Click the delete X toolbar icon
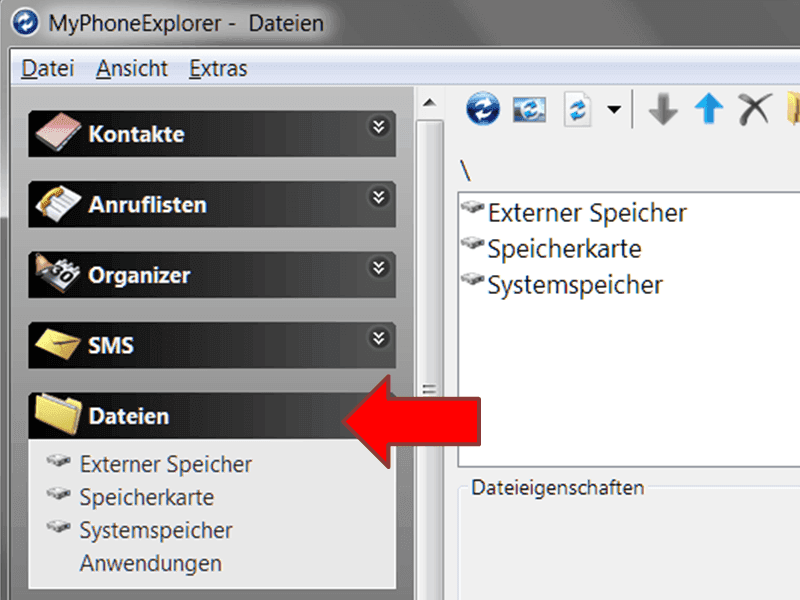800x600 pixels. (755, 109)
